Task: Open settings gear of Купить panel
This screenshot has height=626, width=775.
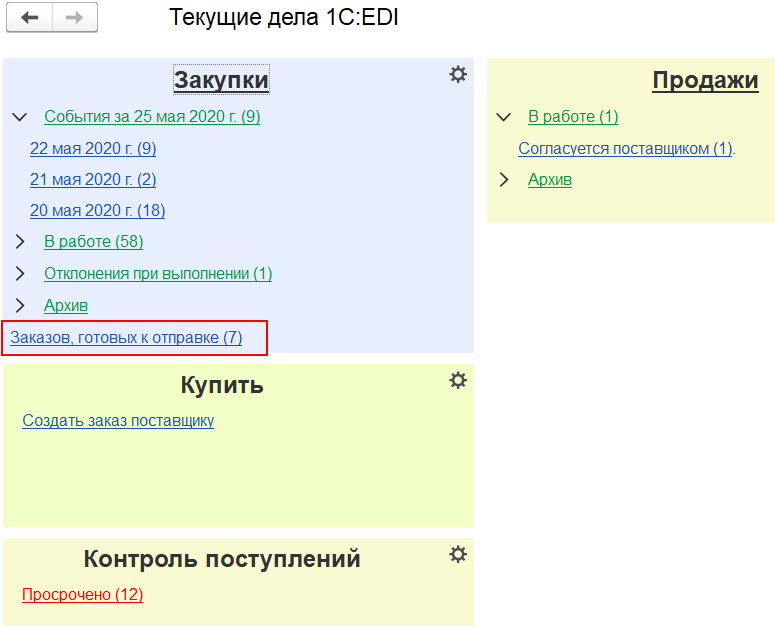Action: (x=458, y=380)
